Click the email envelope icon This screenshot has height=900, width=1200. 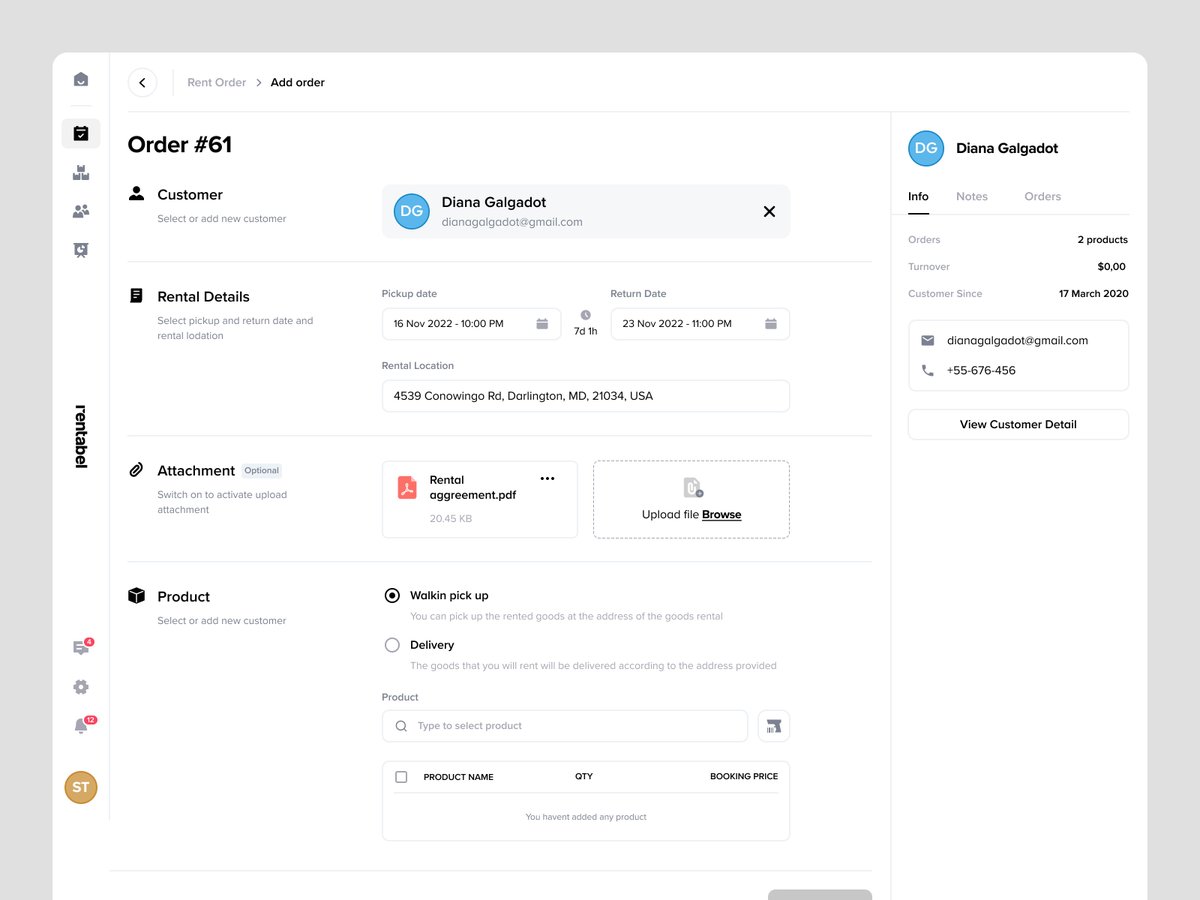point(928,340)
